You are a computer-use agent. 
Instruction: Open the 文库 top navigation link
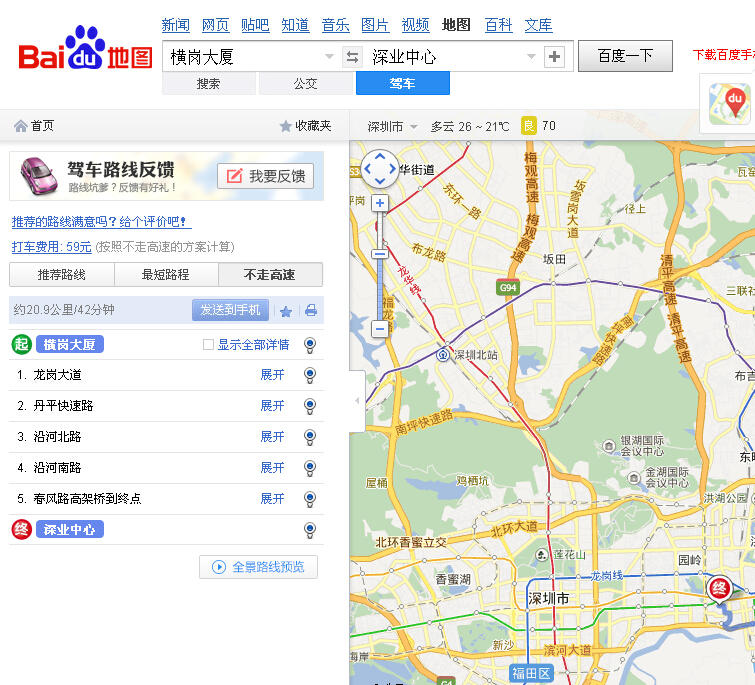pos(538,25)
